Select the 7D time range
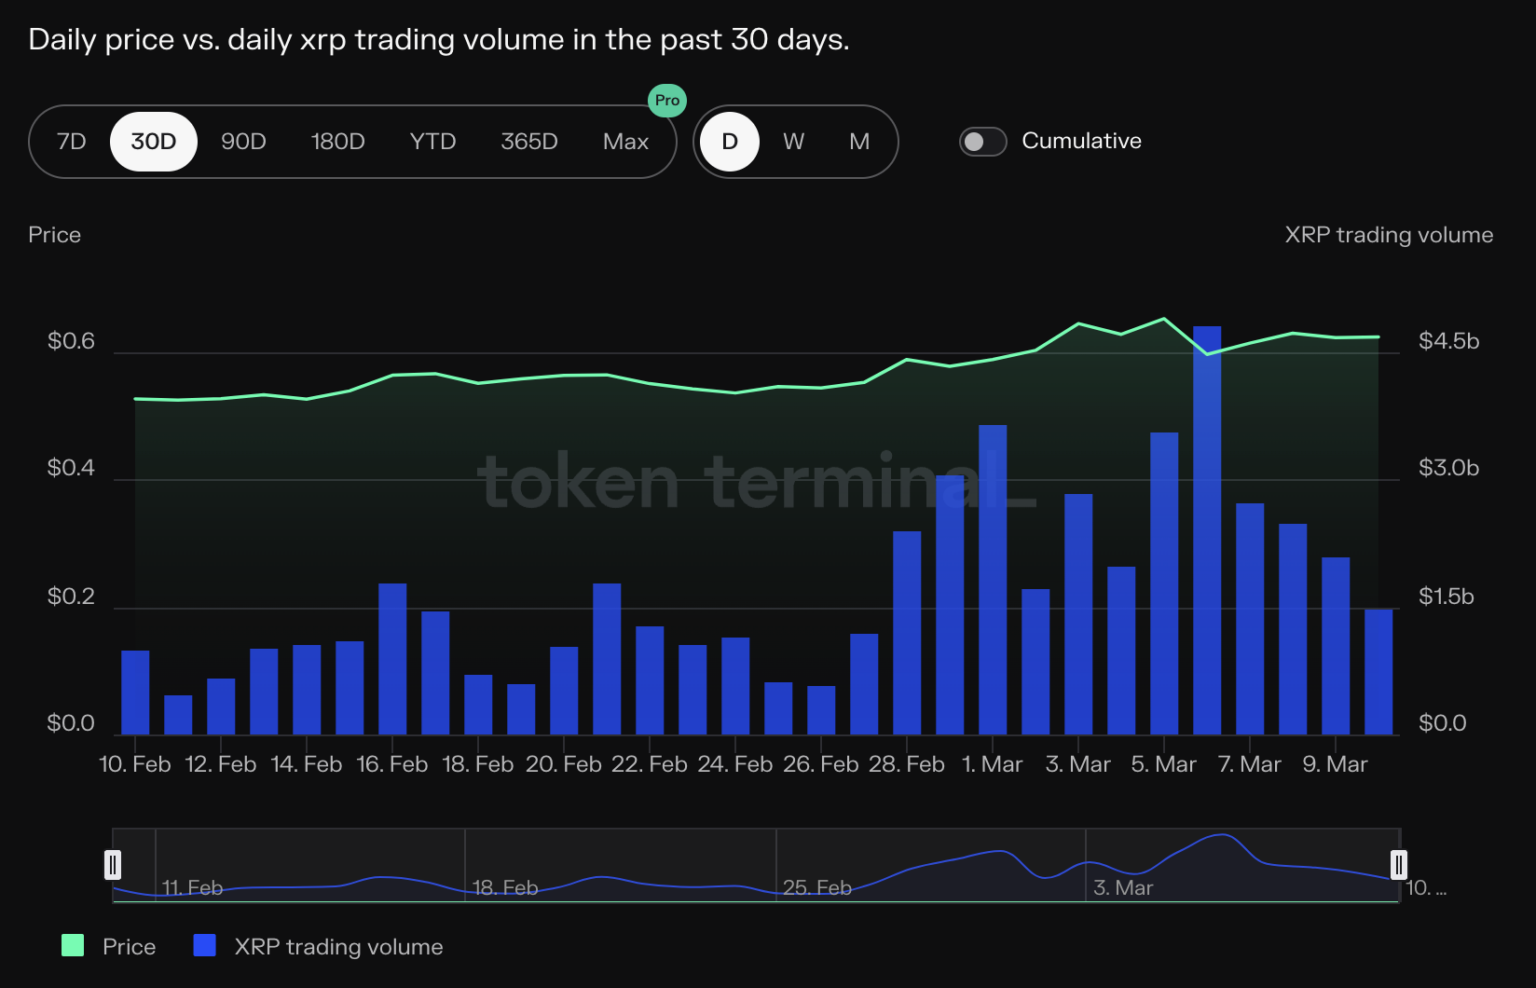1536x988 pixels. tap(71, 141)
